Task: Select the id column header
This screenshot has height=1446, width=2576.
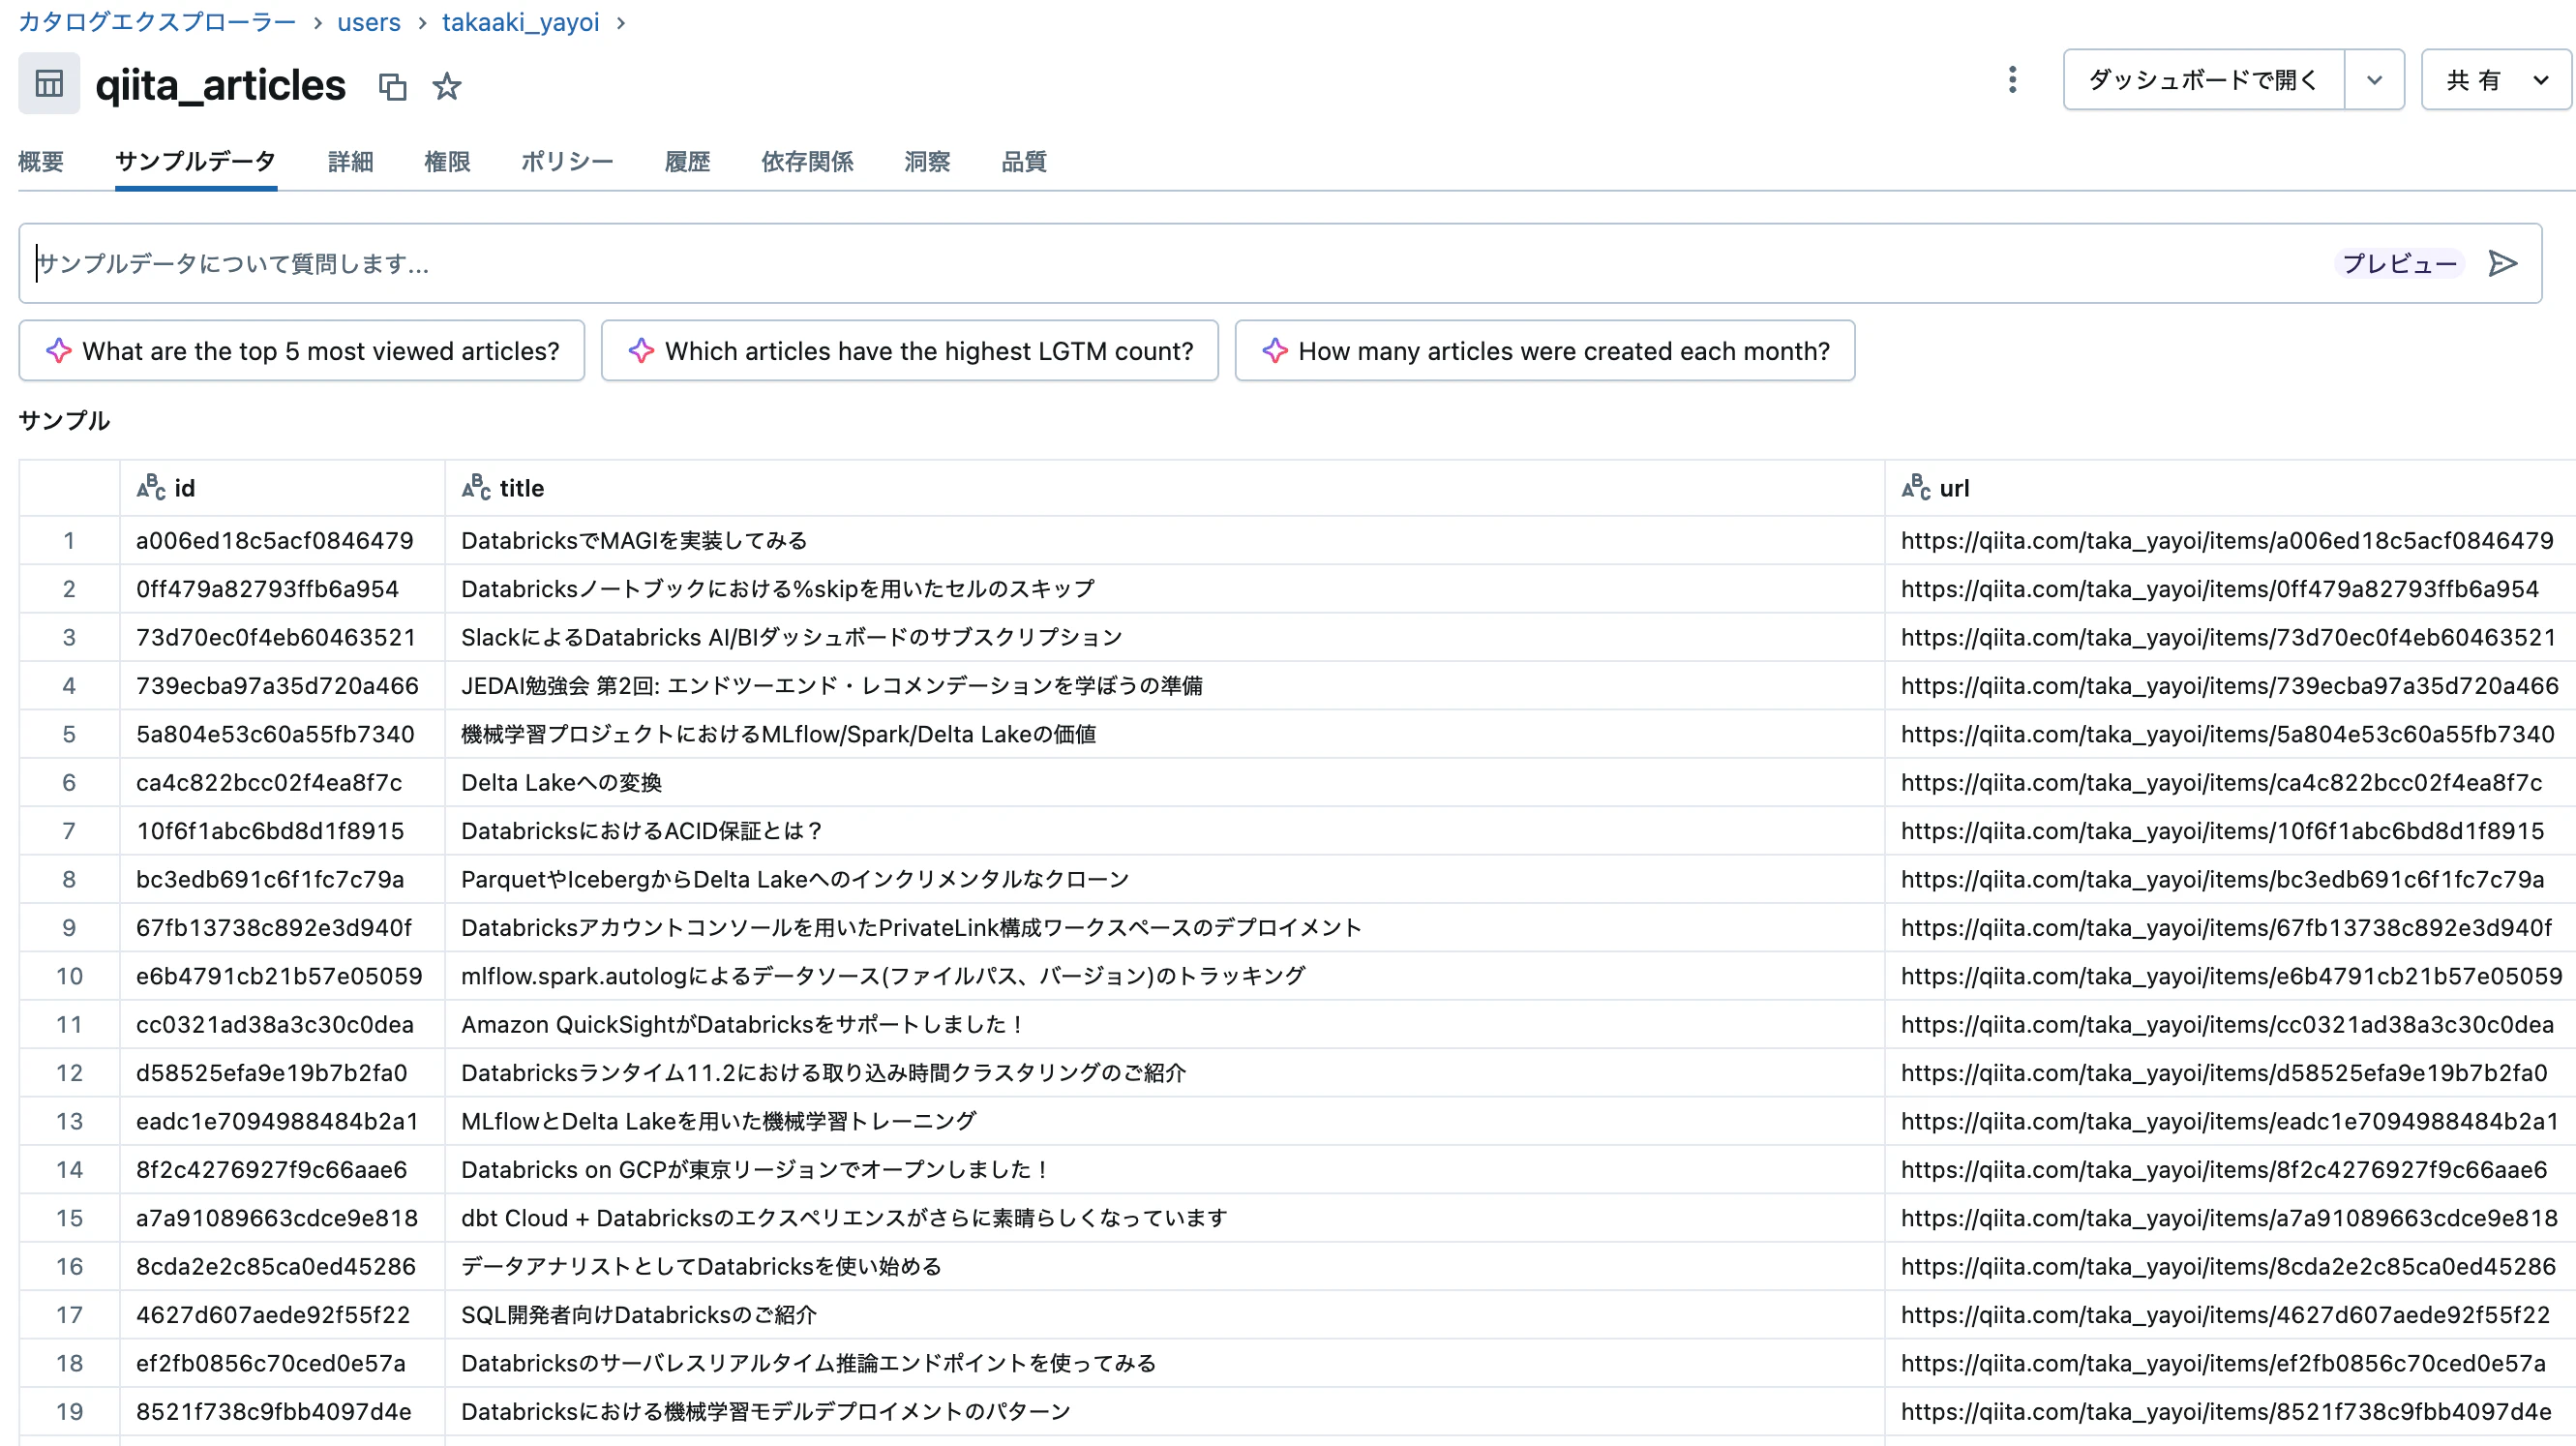Action: (x=282, y=488)
